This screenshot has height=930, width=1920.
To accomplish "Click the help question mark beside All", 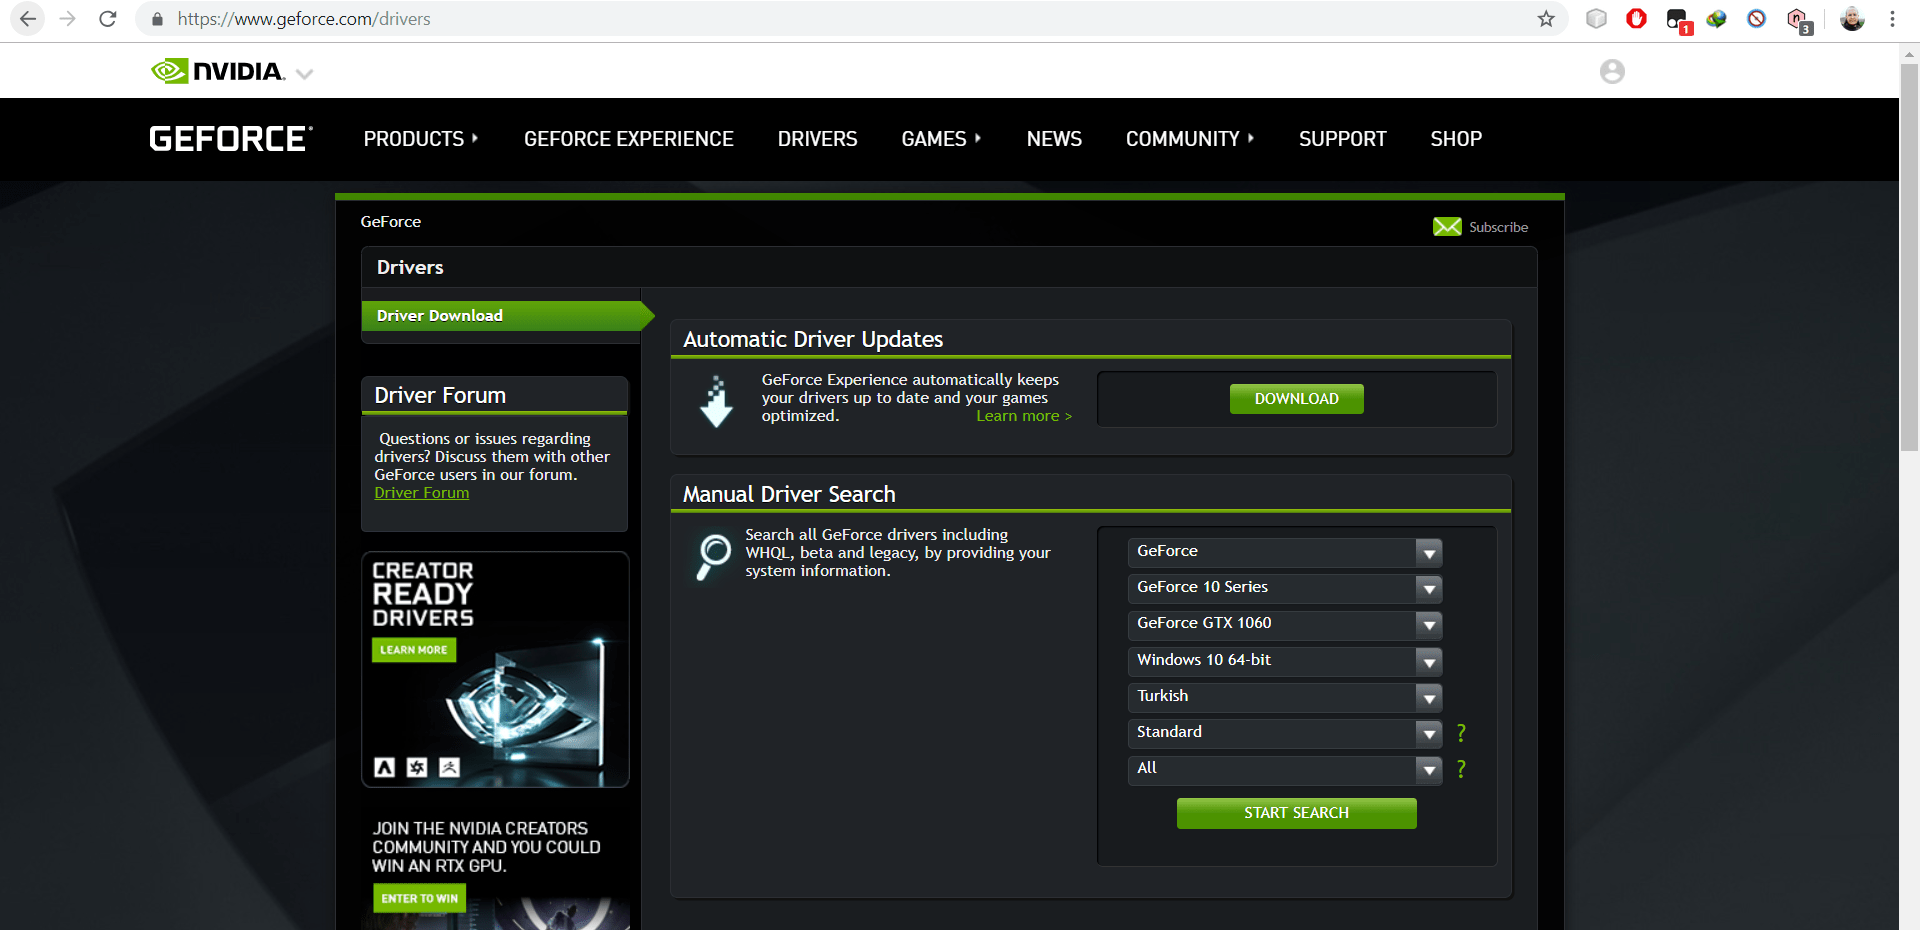I will pos(1461,769).
